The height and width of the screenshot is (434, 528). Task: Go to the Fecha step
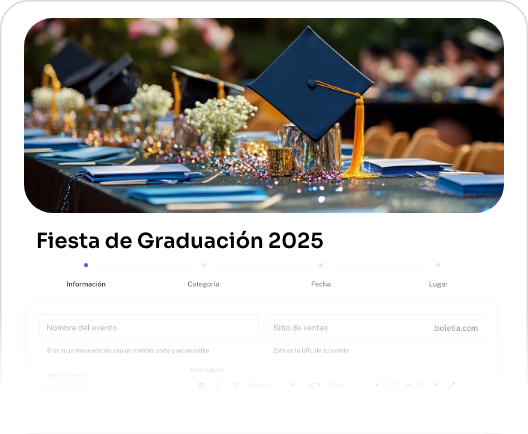[321, 284]
